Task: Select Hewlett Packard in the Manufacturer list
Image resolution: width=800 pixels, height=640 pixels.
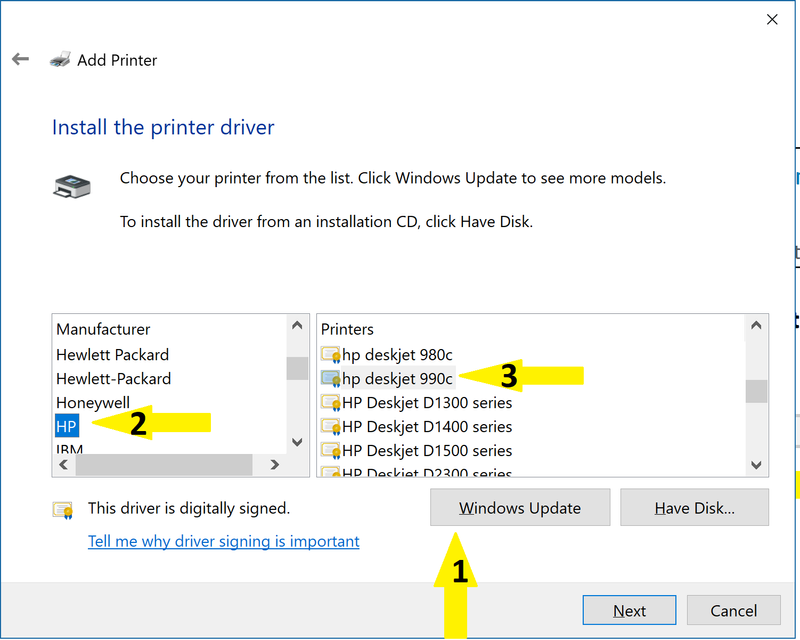Action: [x=112, y=355]
